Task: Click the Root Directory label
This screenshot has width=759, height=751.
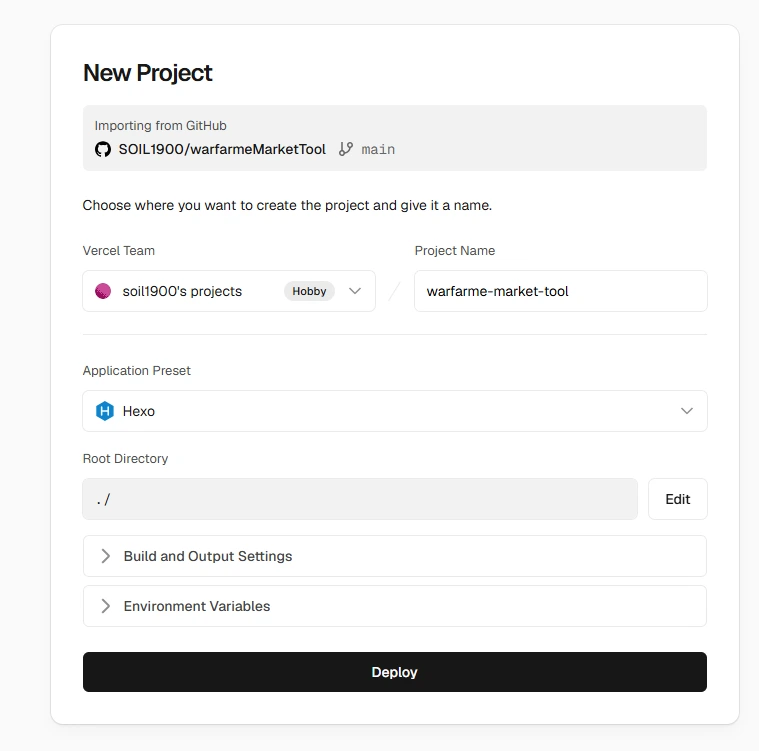Action: pyautogui.click(x=125, y=459)
